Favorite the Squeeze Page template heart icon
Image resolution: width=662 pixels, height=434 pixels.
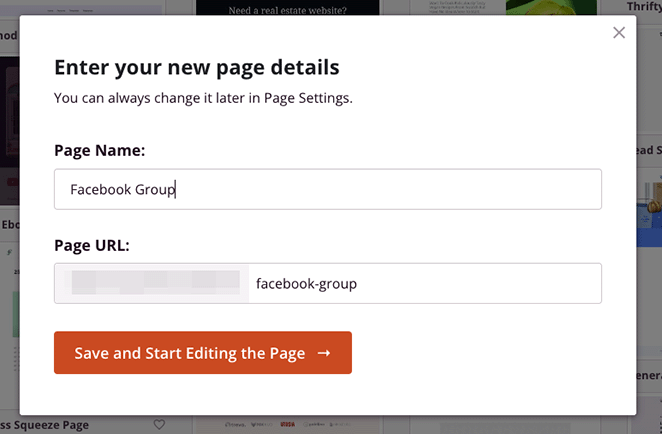pos(159,424)
